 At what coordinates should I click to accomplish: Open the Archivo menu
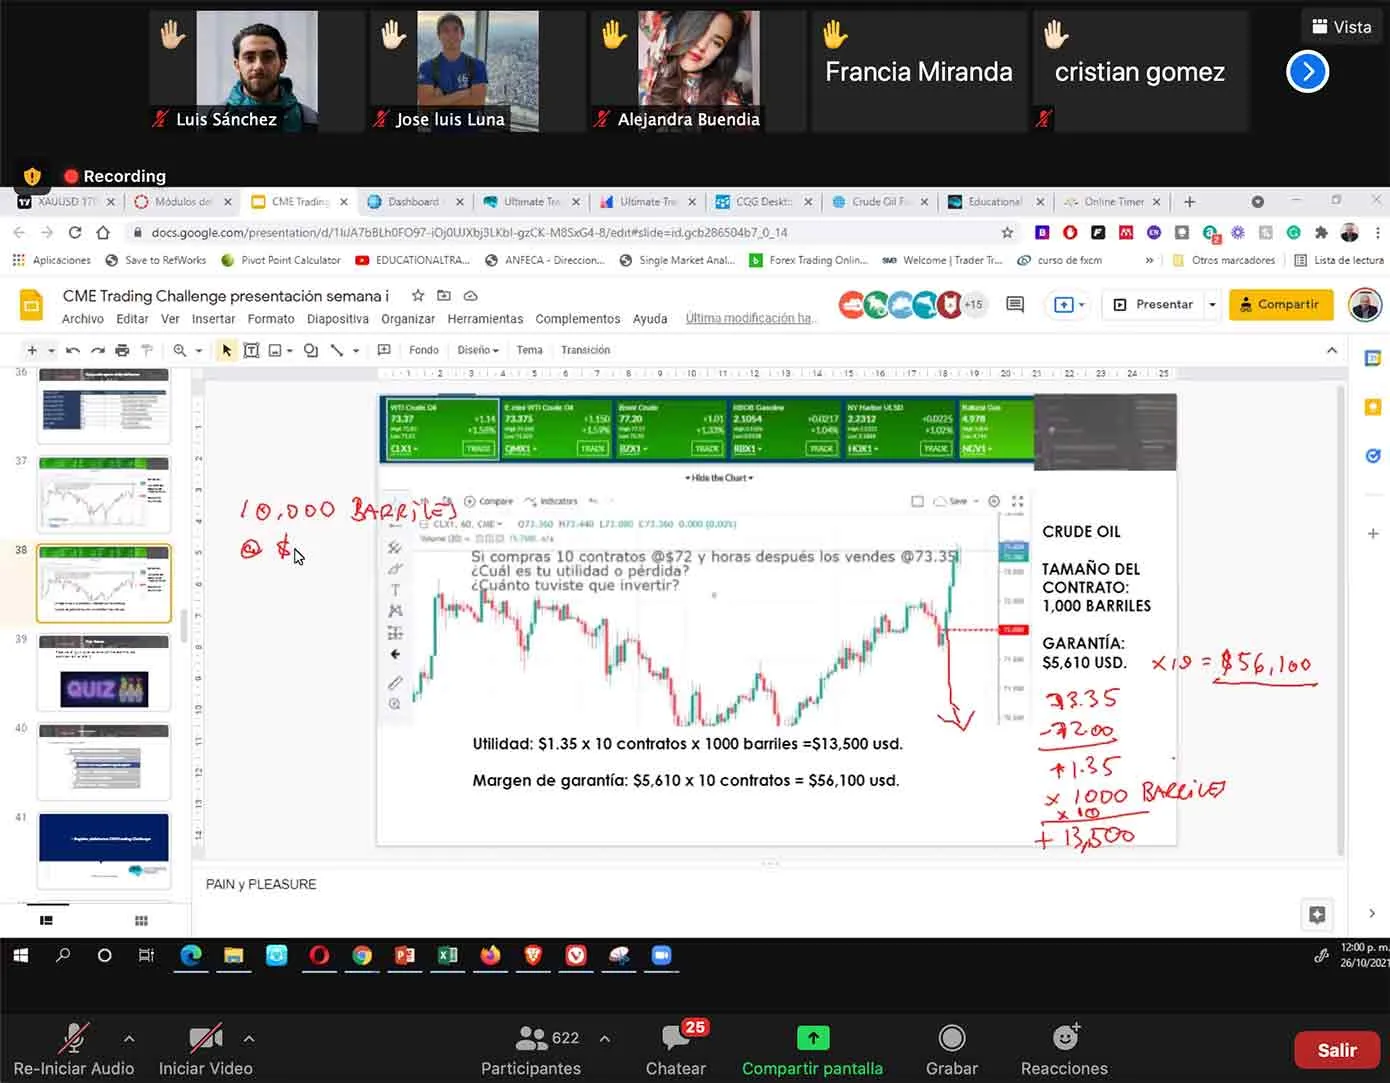point(83,319)
